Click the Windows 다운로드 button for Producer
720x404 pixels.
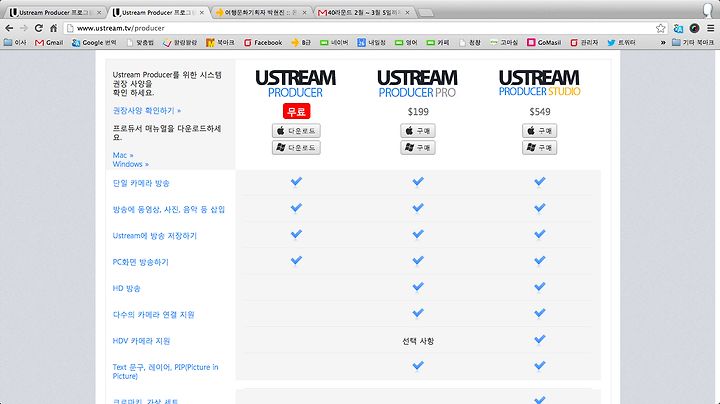296,147
